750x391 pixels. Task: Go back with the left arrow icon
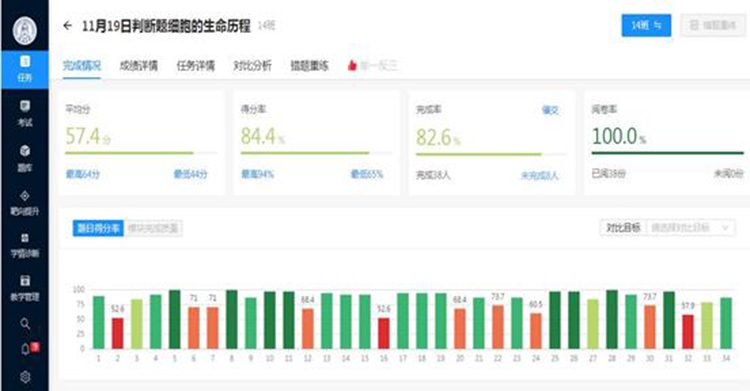67,26
